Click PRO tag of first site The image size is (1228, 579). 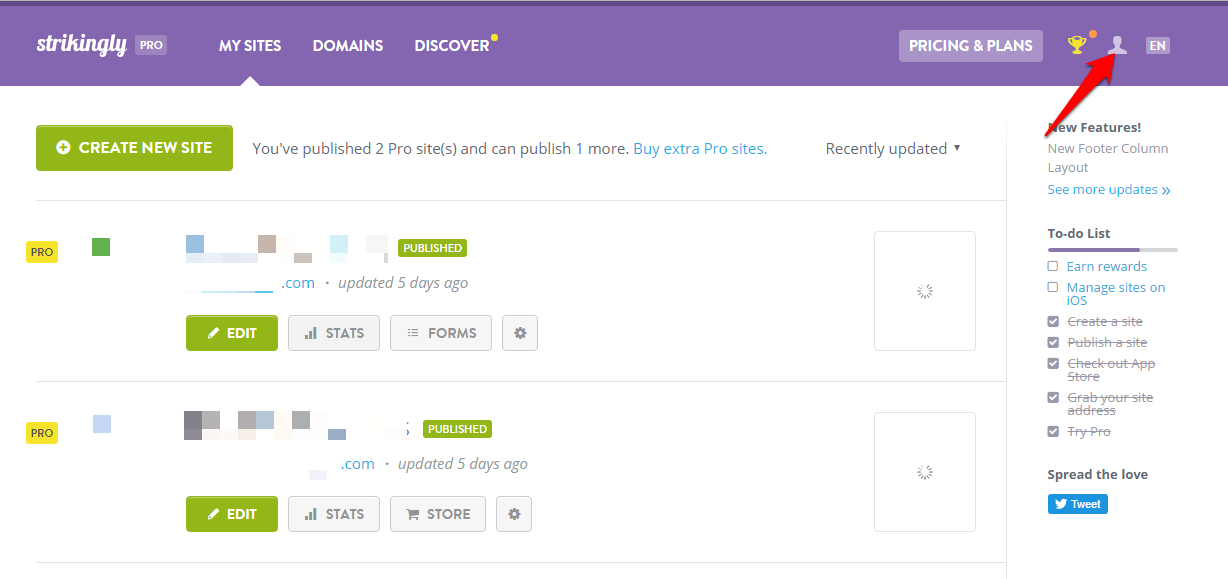(42, 252)
